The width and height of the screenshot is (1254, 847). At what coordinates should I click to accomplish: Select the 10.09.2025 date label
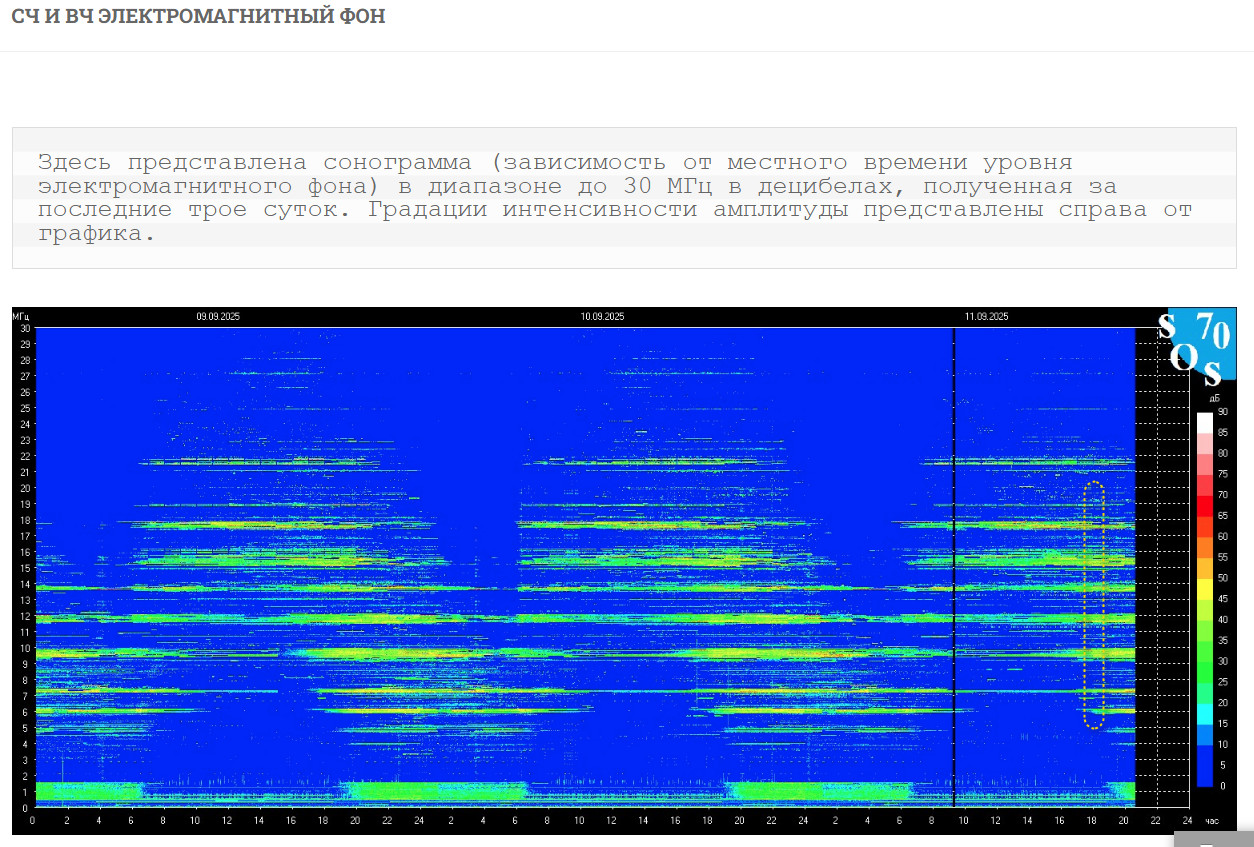[x=602, y=317]
